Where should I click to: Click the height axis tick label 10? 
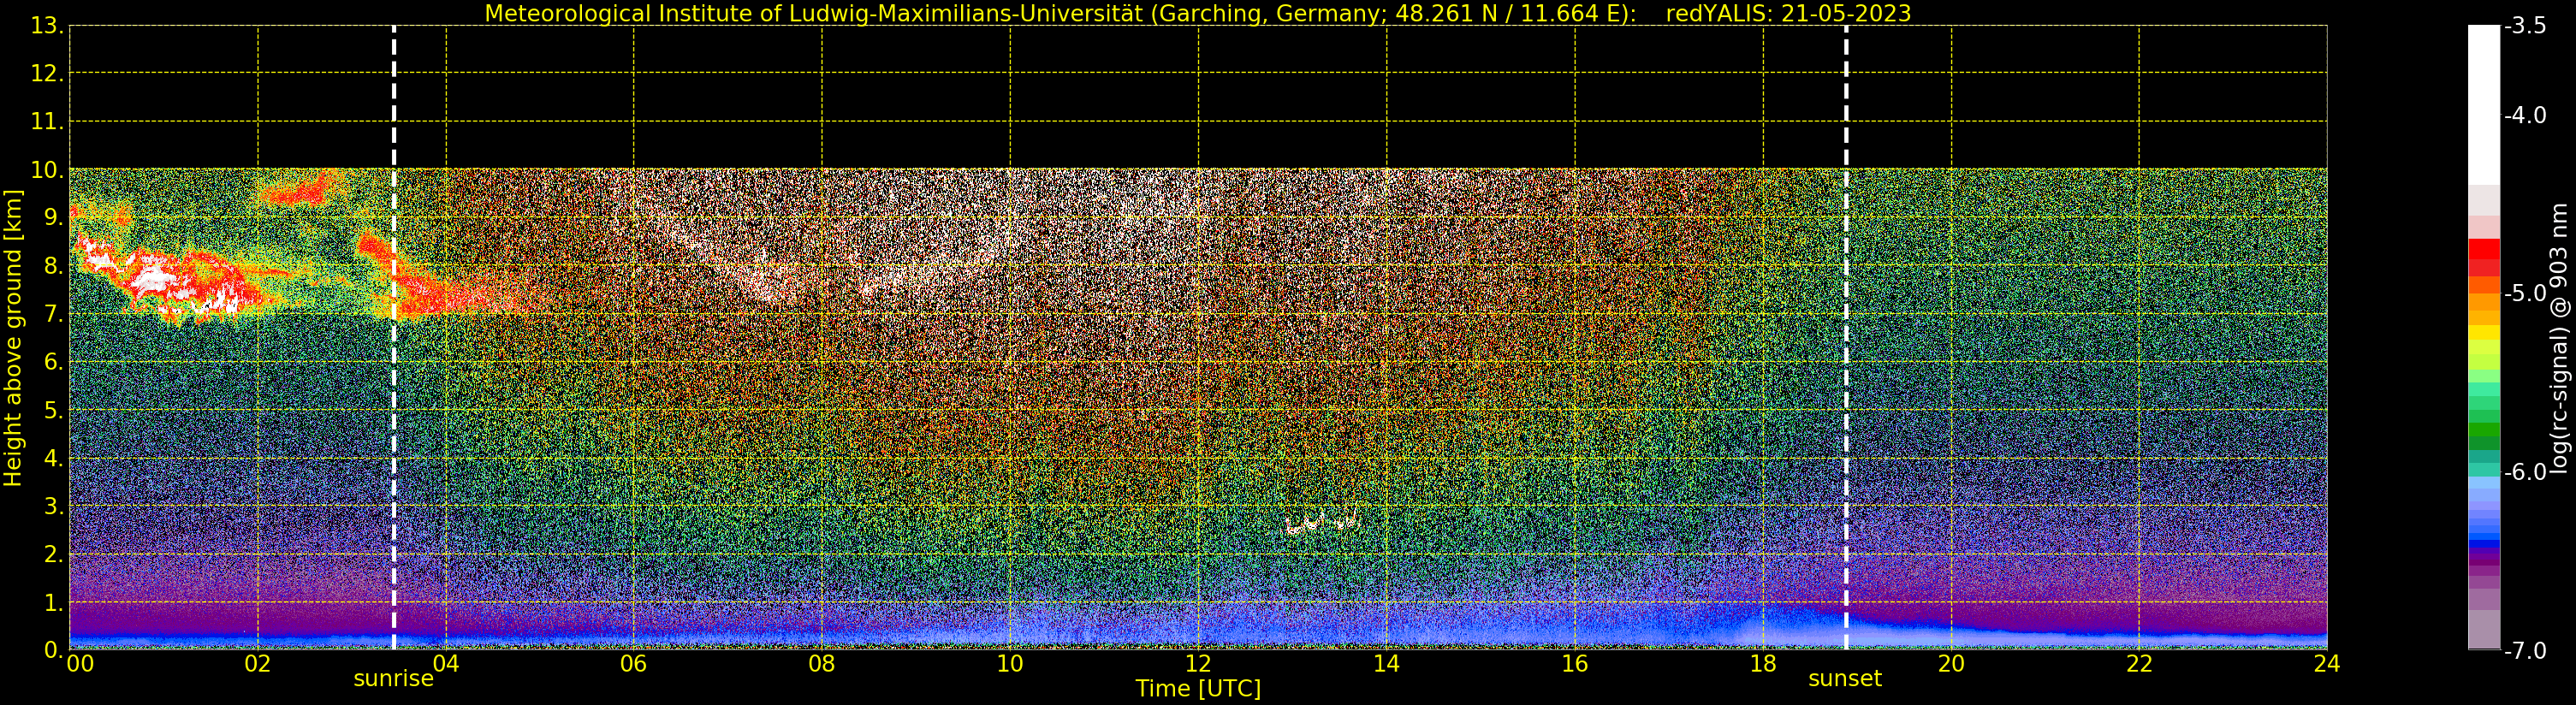(x=45, y=170)
